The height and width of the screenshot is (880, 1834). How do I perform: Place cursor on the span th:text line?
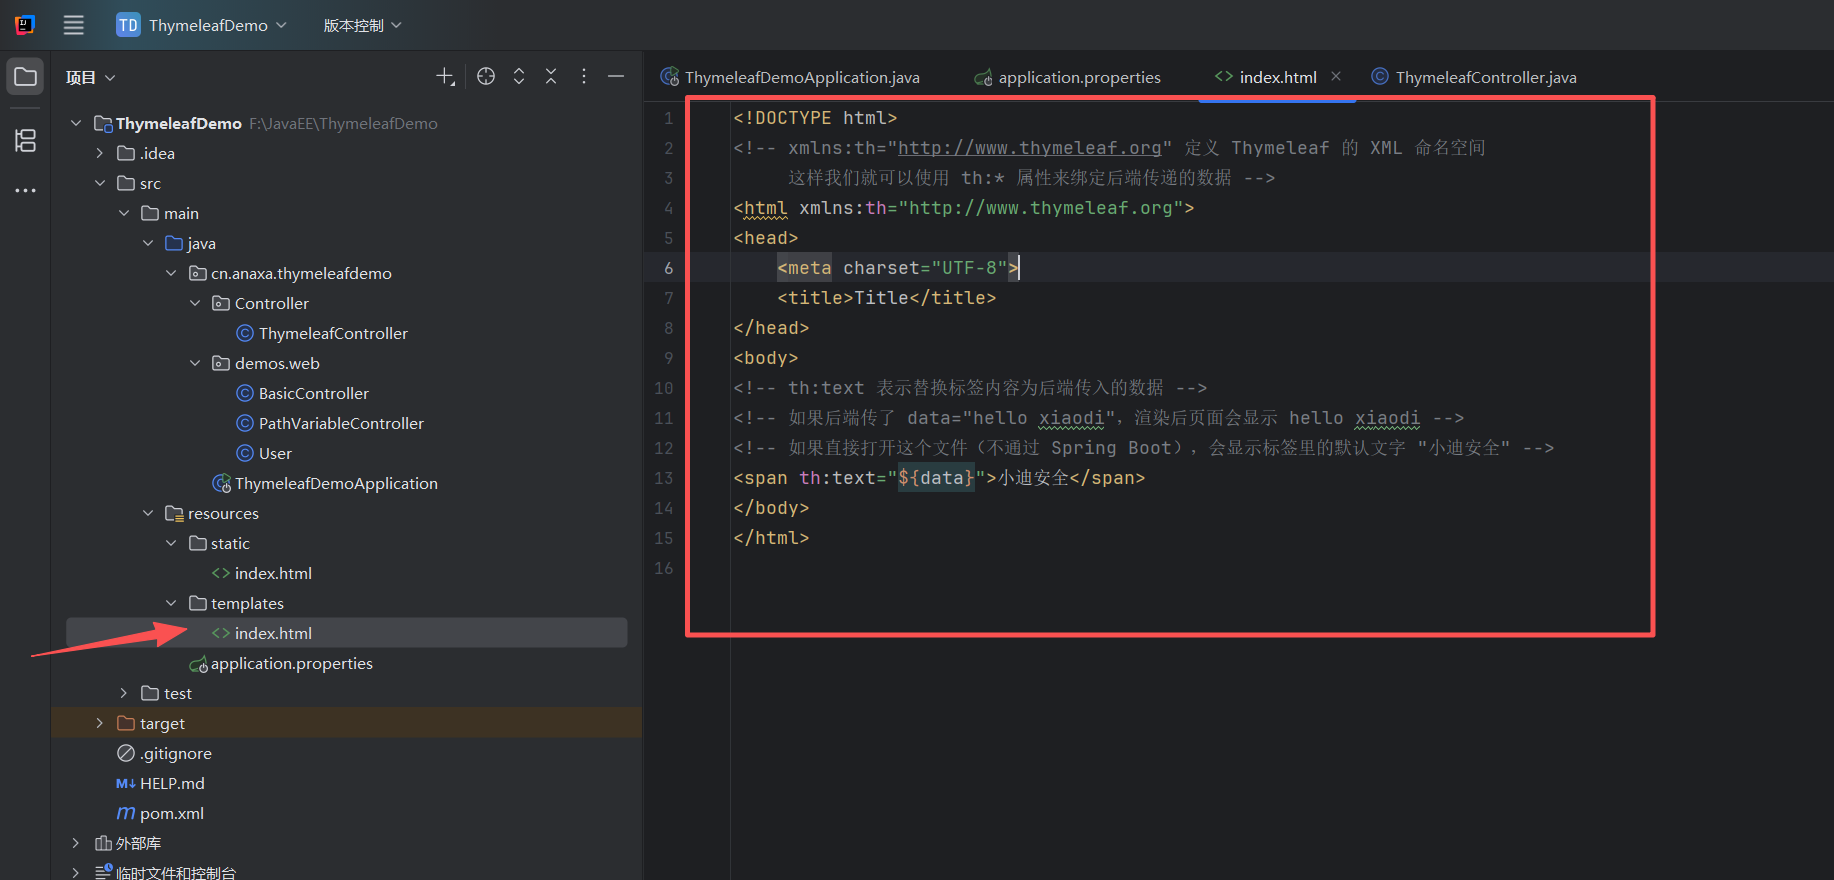[939, 478]
